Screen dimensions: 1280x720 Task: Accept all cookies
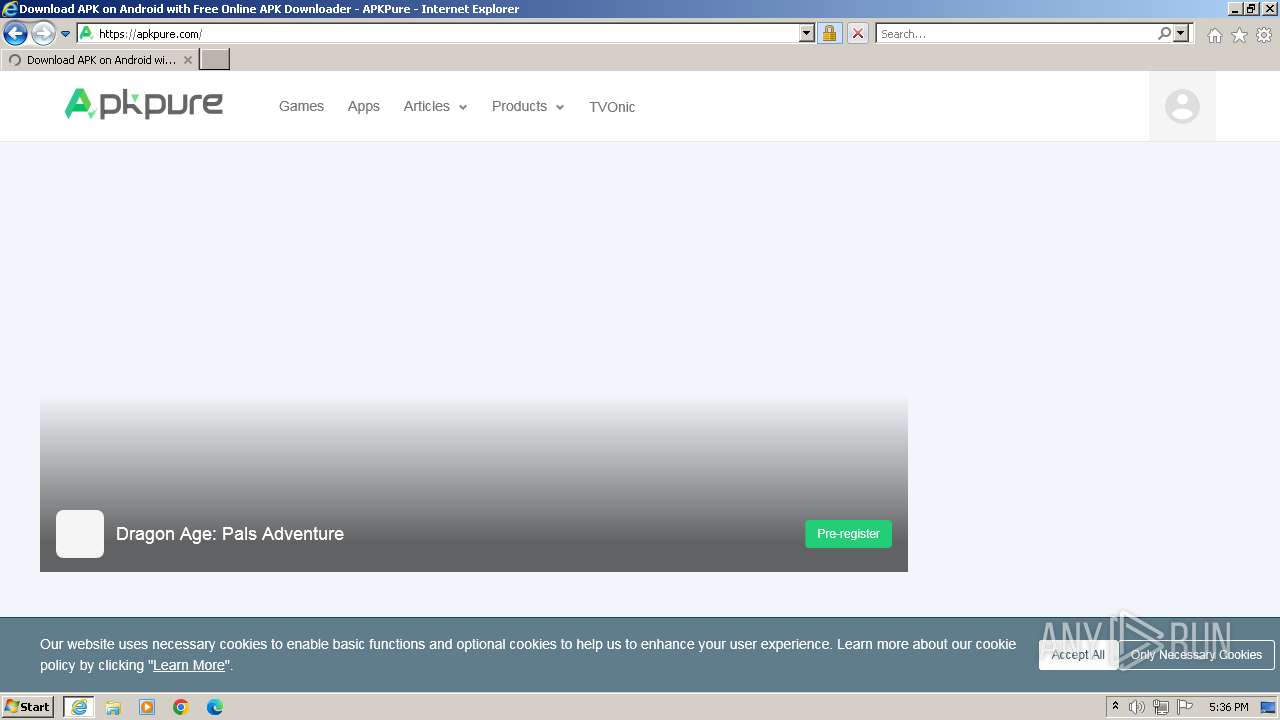pos(1078,655)
